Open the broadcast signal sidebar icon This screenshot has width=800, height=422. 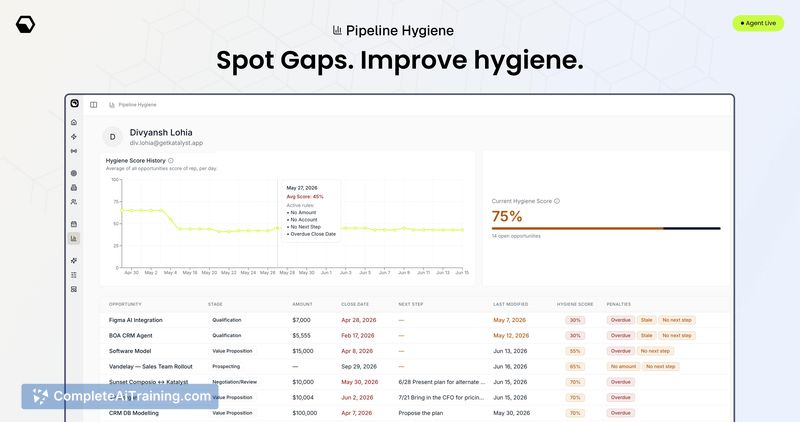tap(74, 151)
